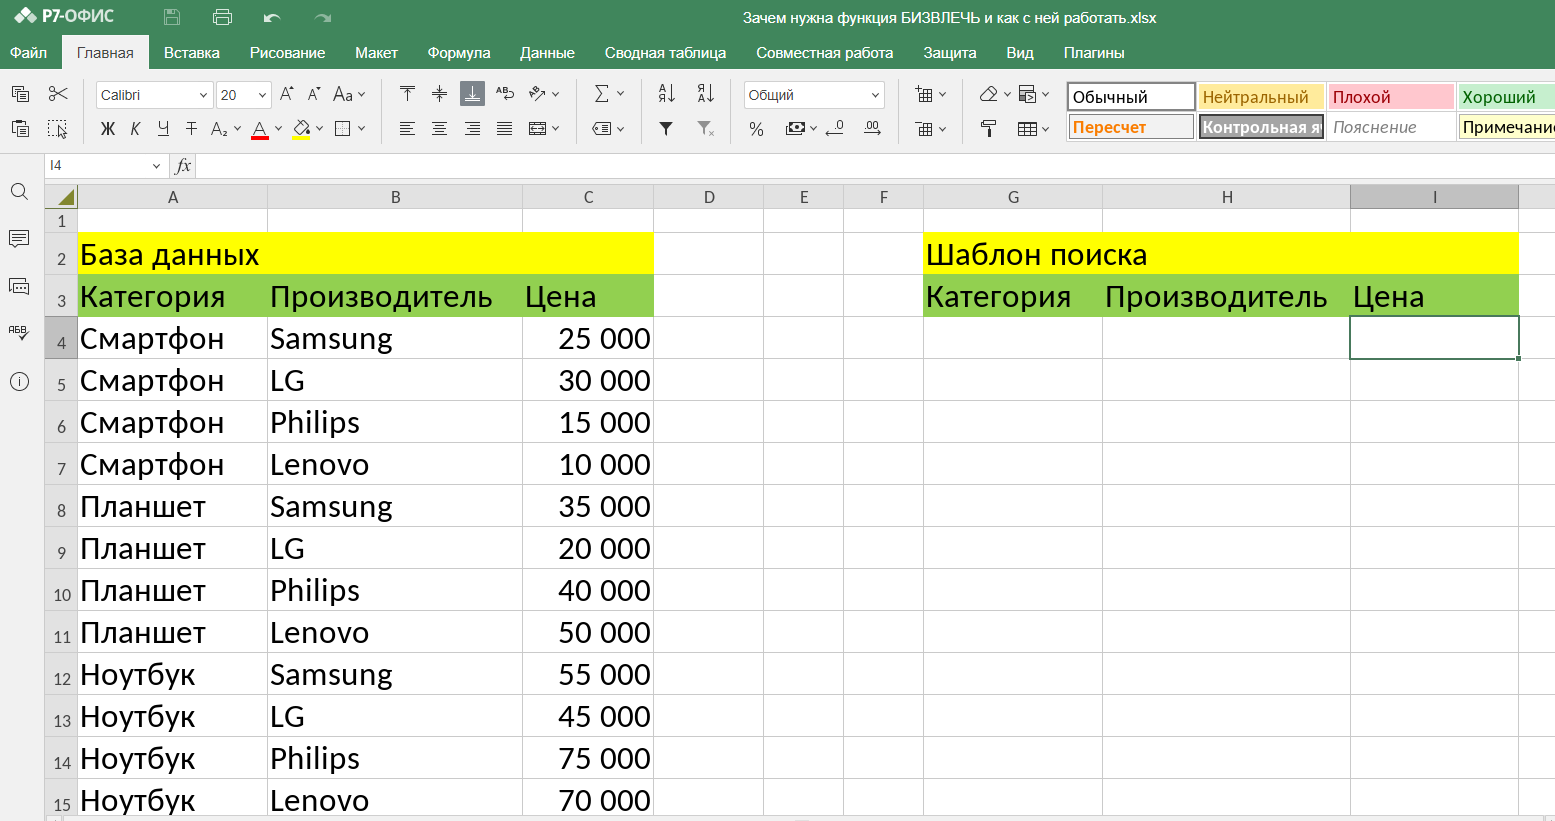Decrease font size with the smaller A
Image resolution: width=1555 pixels, height=821 pixels.
pos(314,94)
